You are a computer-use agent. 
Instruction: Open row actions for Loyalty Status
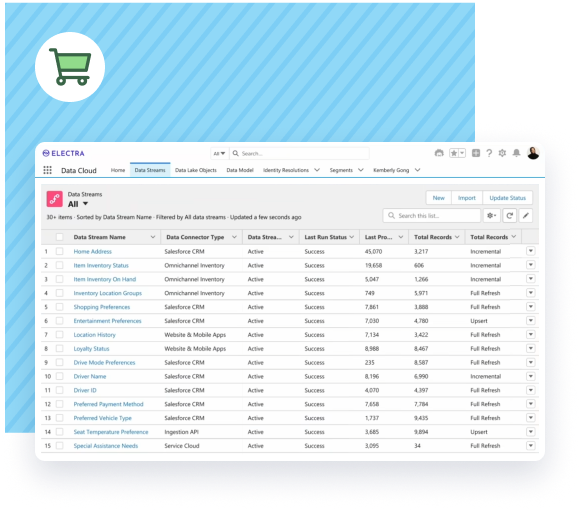pyautogui.click(x=531, y=348)
